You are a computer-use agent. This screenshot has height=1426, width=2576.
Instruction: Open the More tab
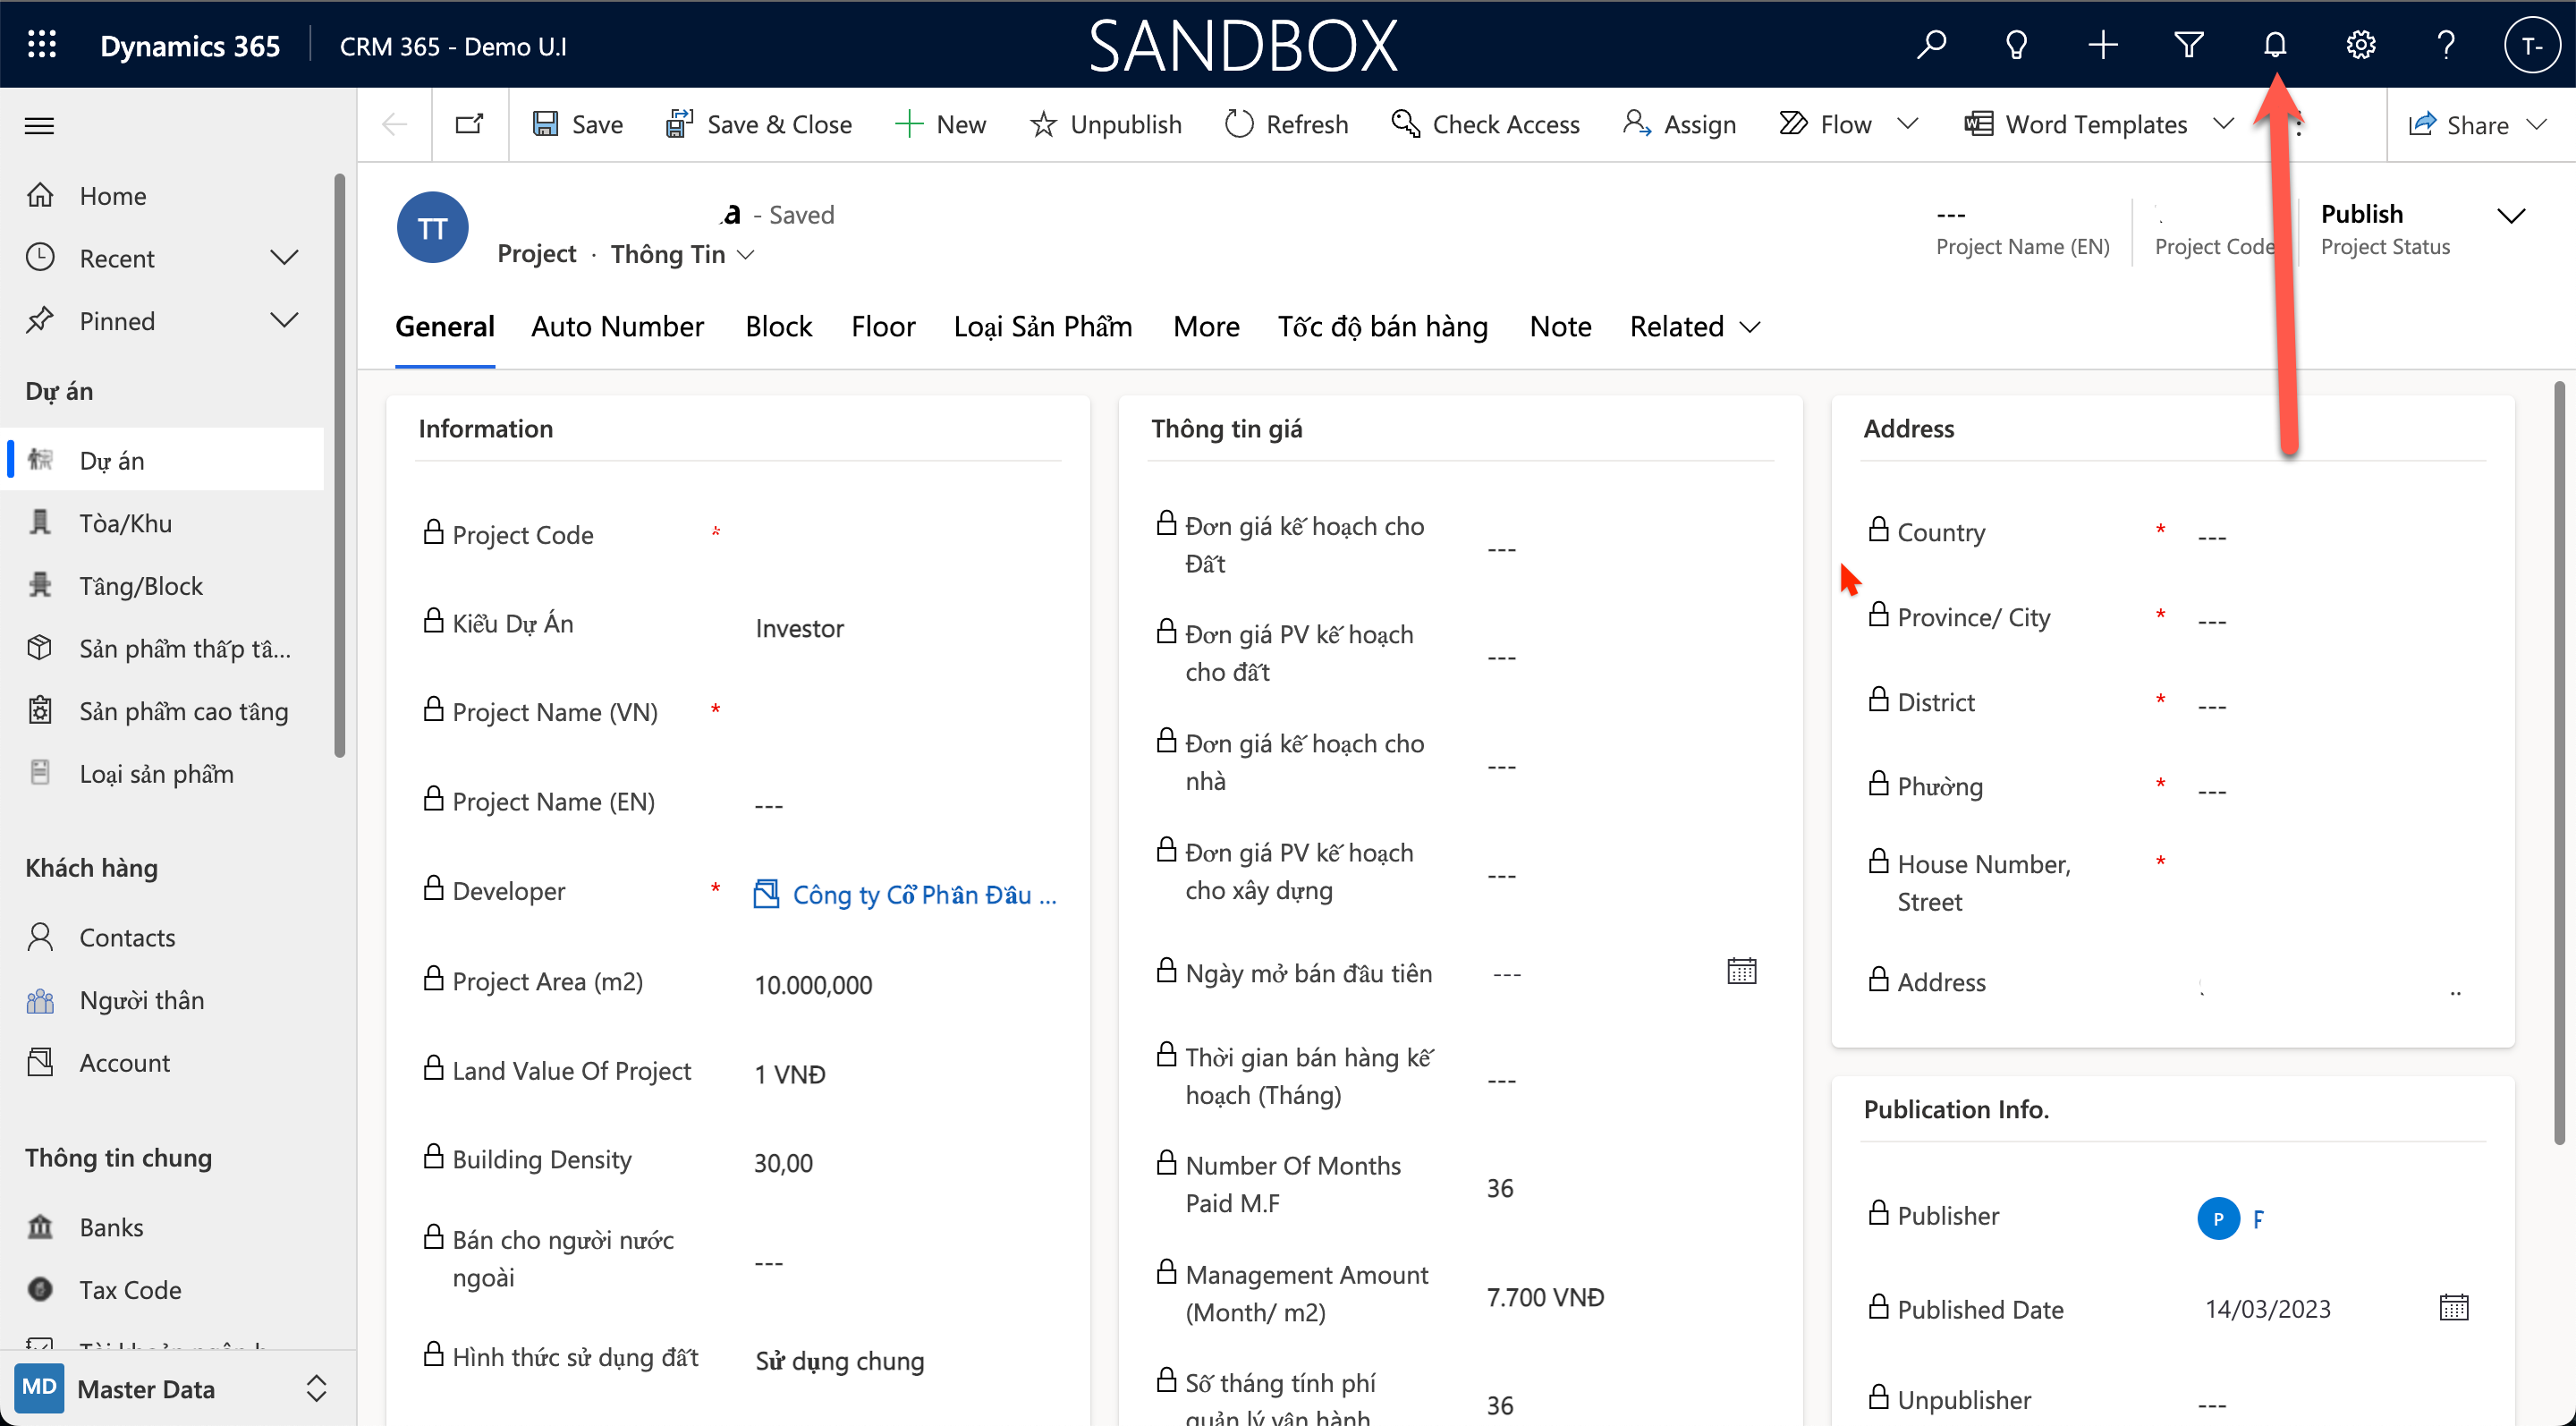click(x=1206, y=327)
